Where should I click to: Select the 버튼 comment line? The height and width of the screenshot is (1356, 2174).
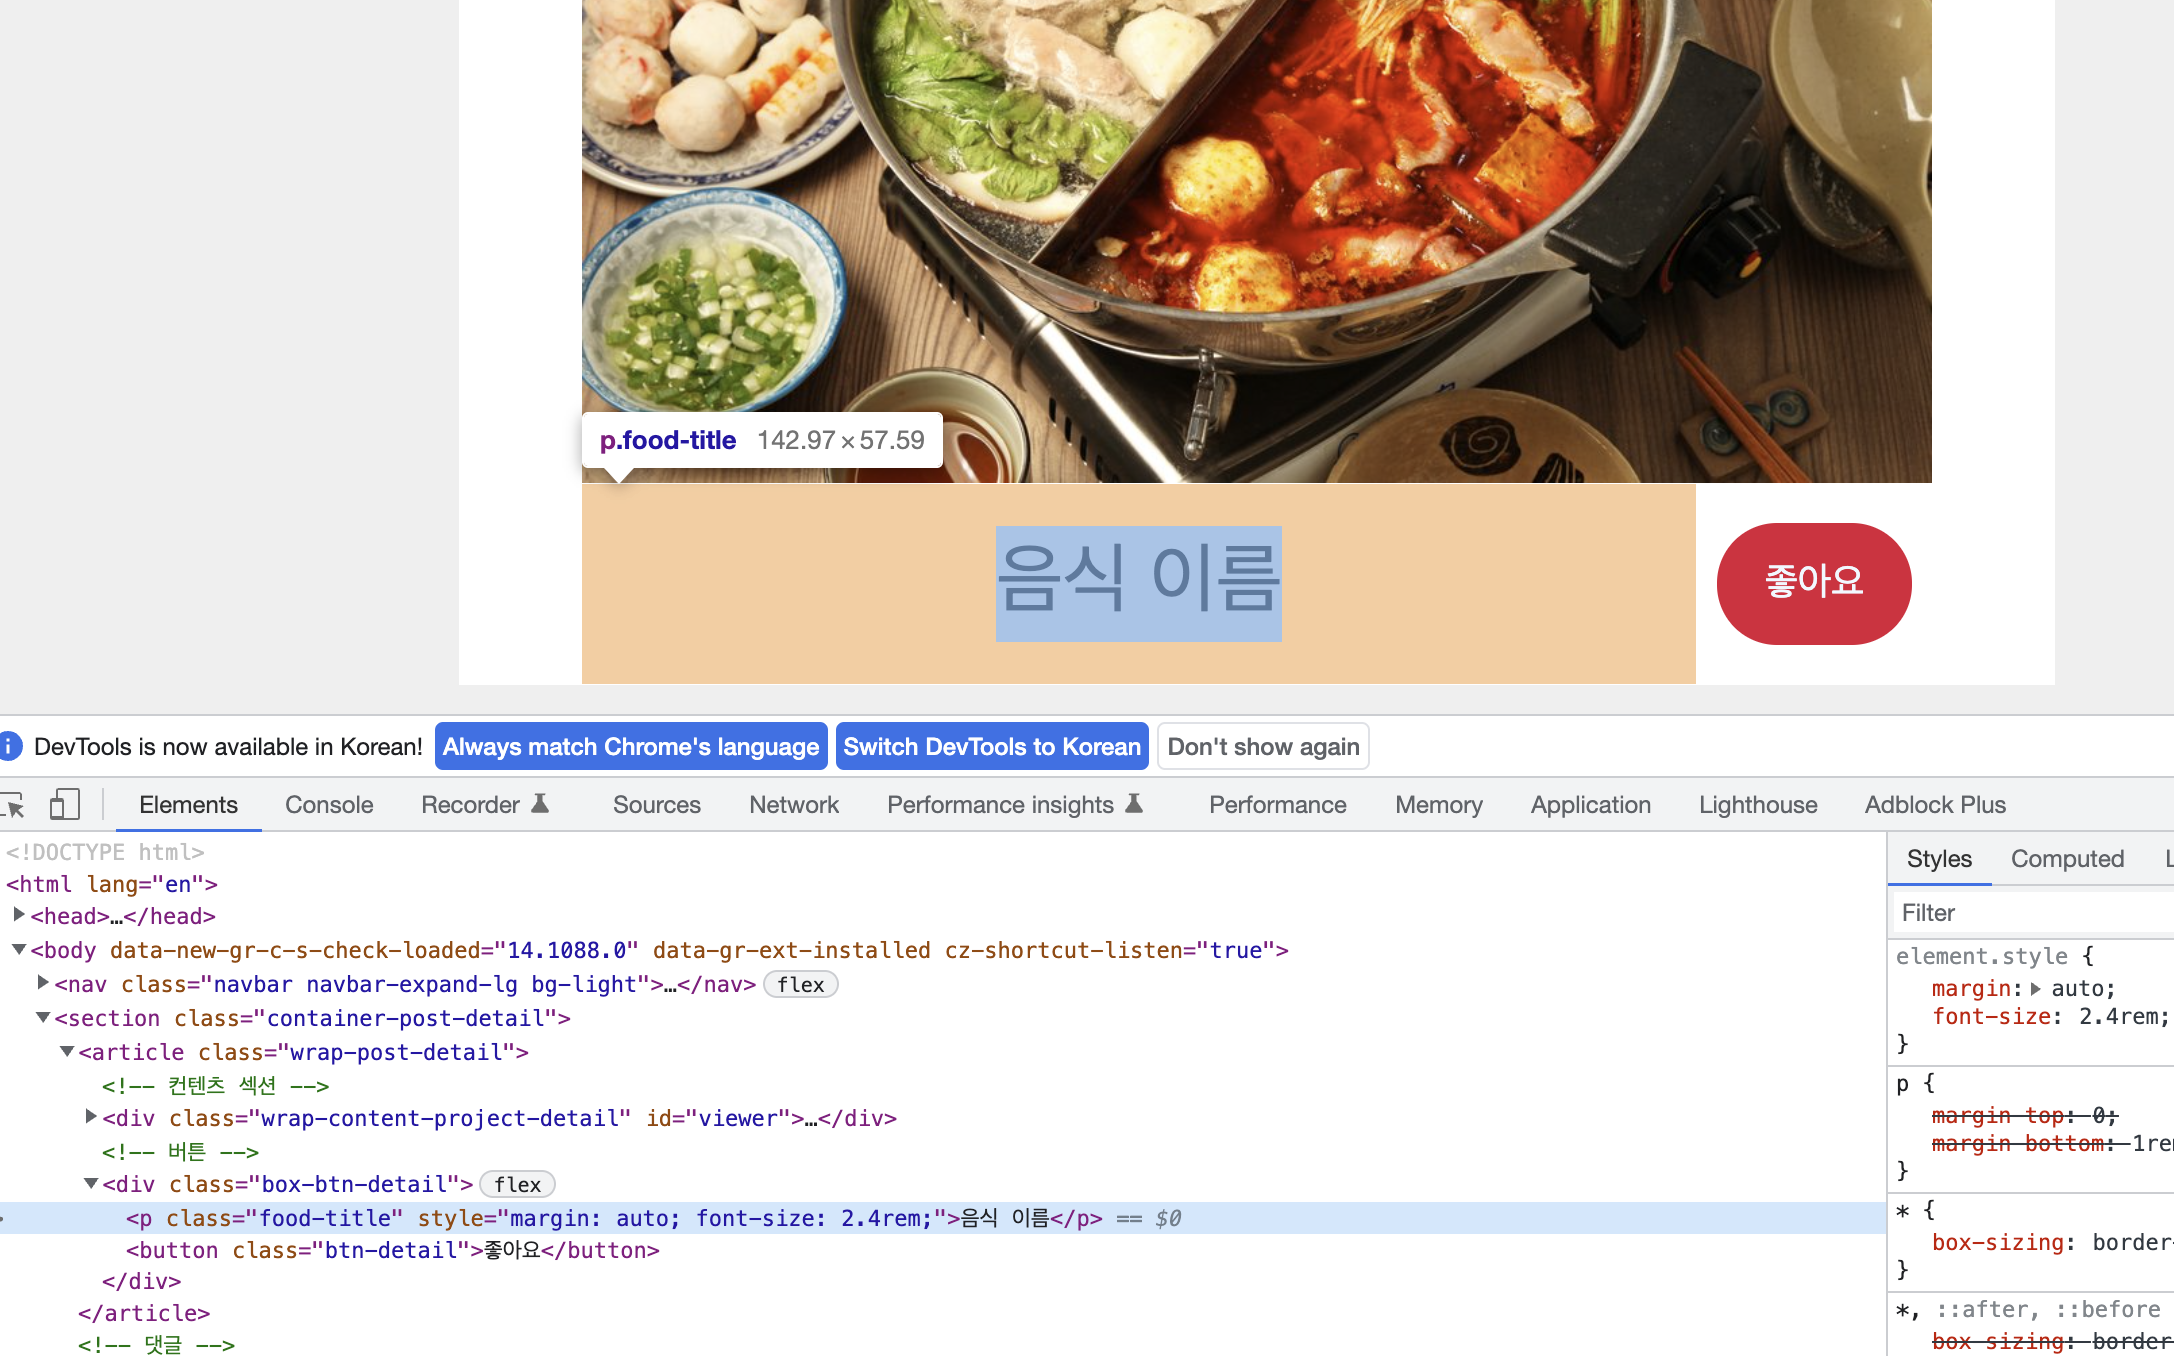pos(180,1151)
